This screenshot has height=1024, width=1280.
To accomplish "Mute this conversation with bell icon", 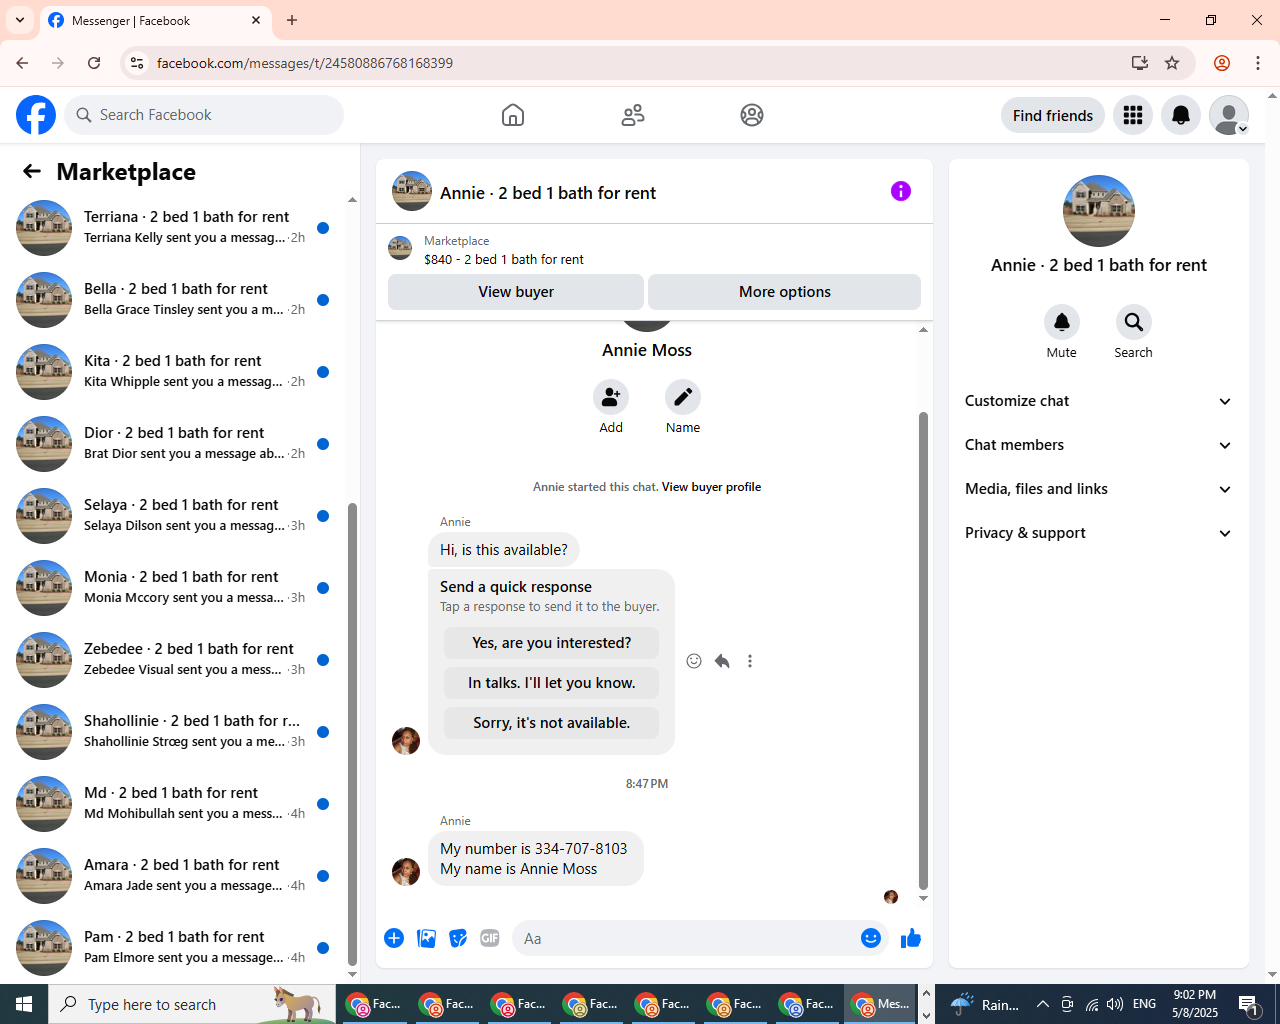I will (x=1062, y=322).
